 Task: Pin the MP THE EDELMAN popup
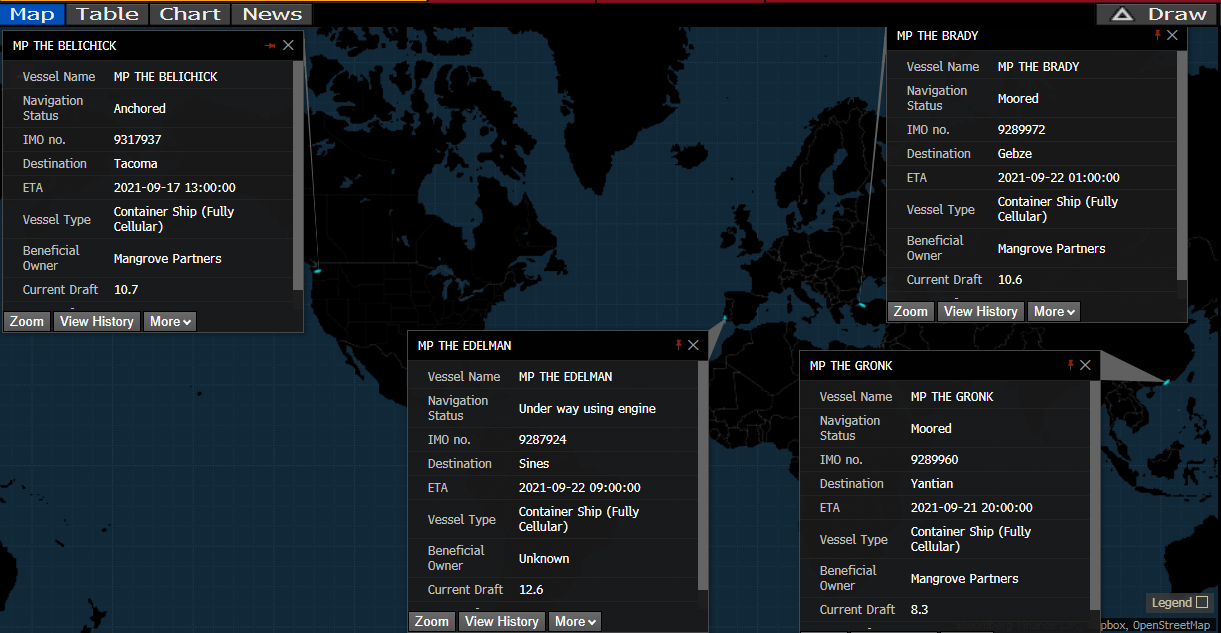point(679,345)
